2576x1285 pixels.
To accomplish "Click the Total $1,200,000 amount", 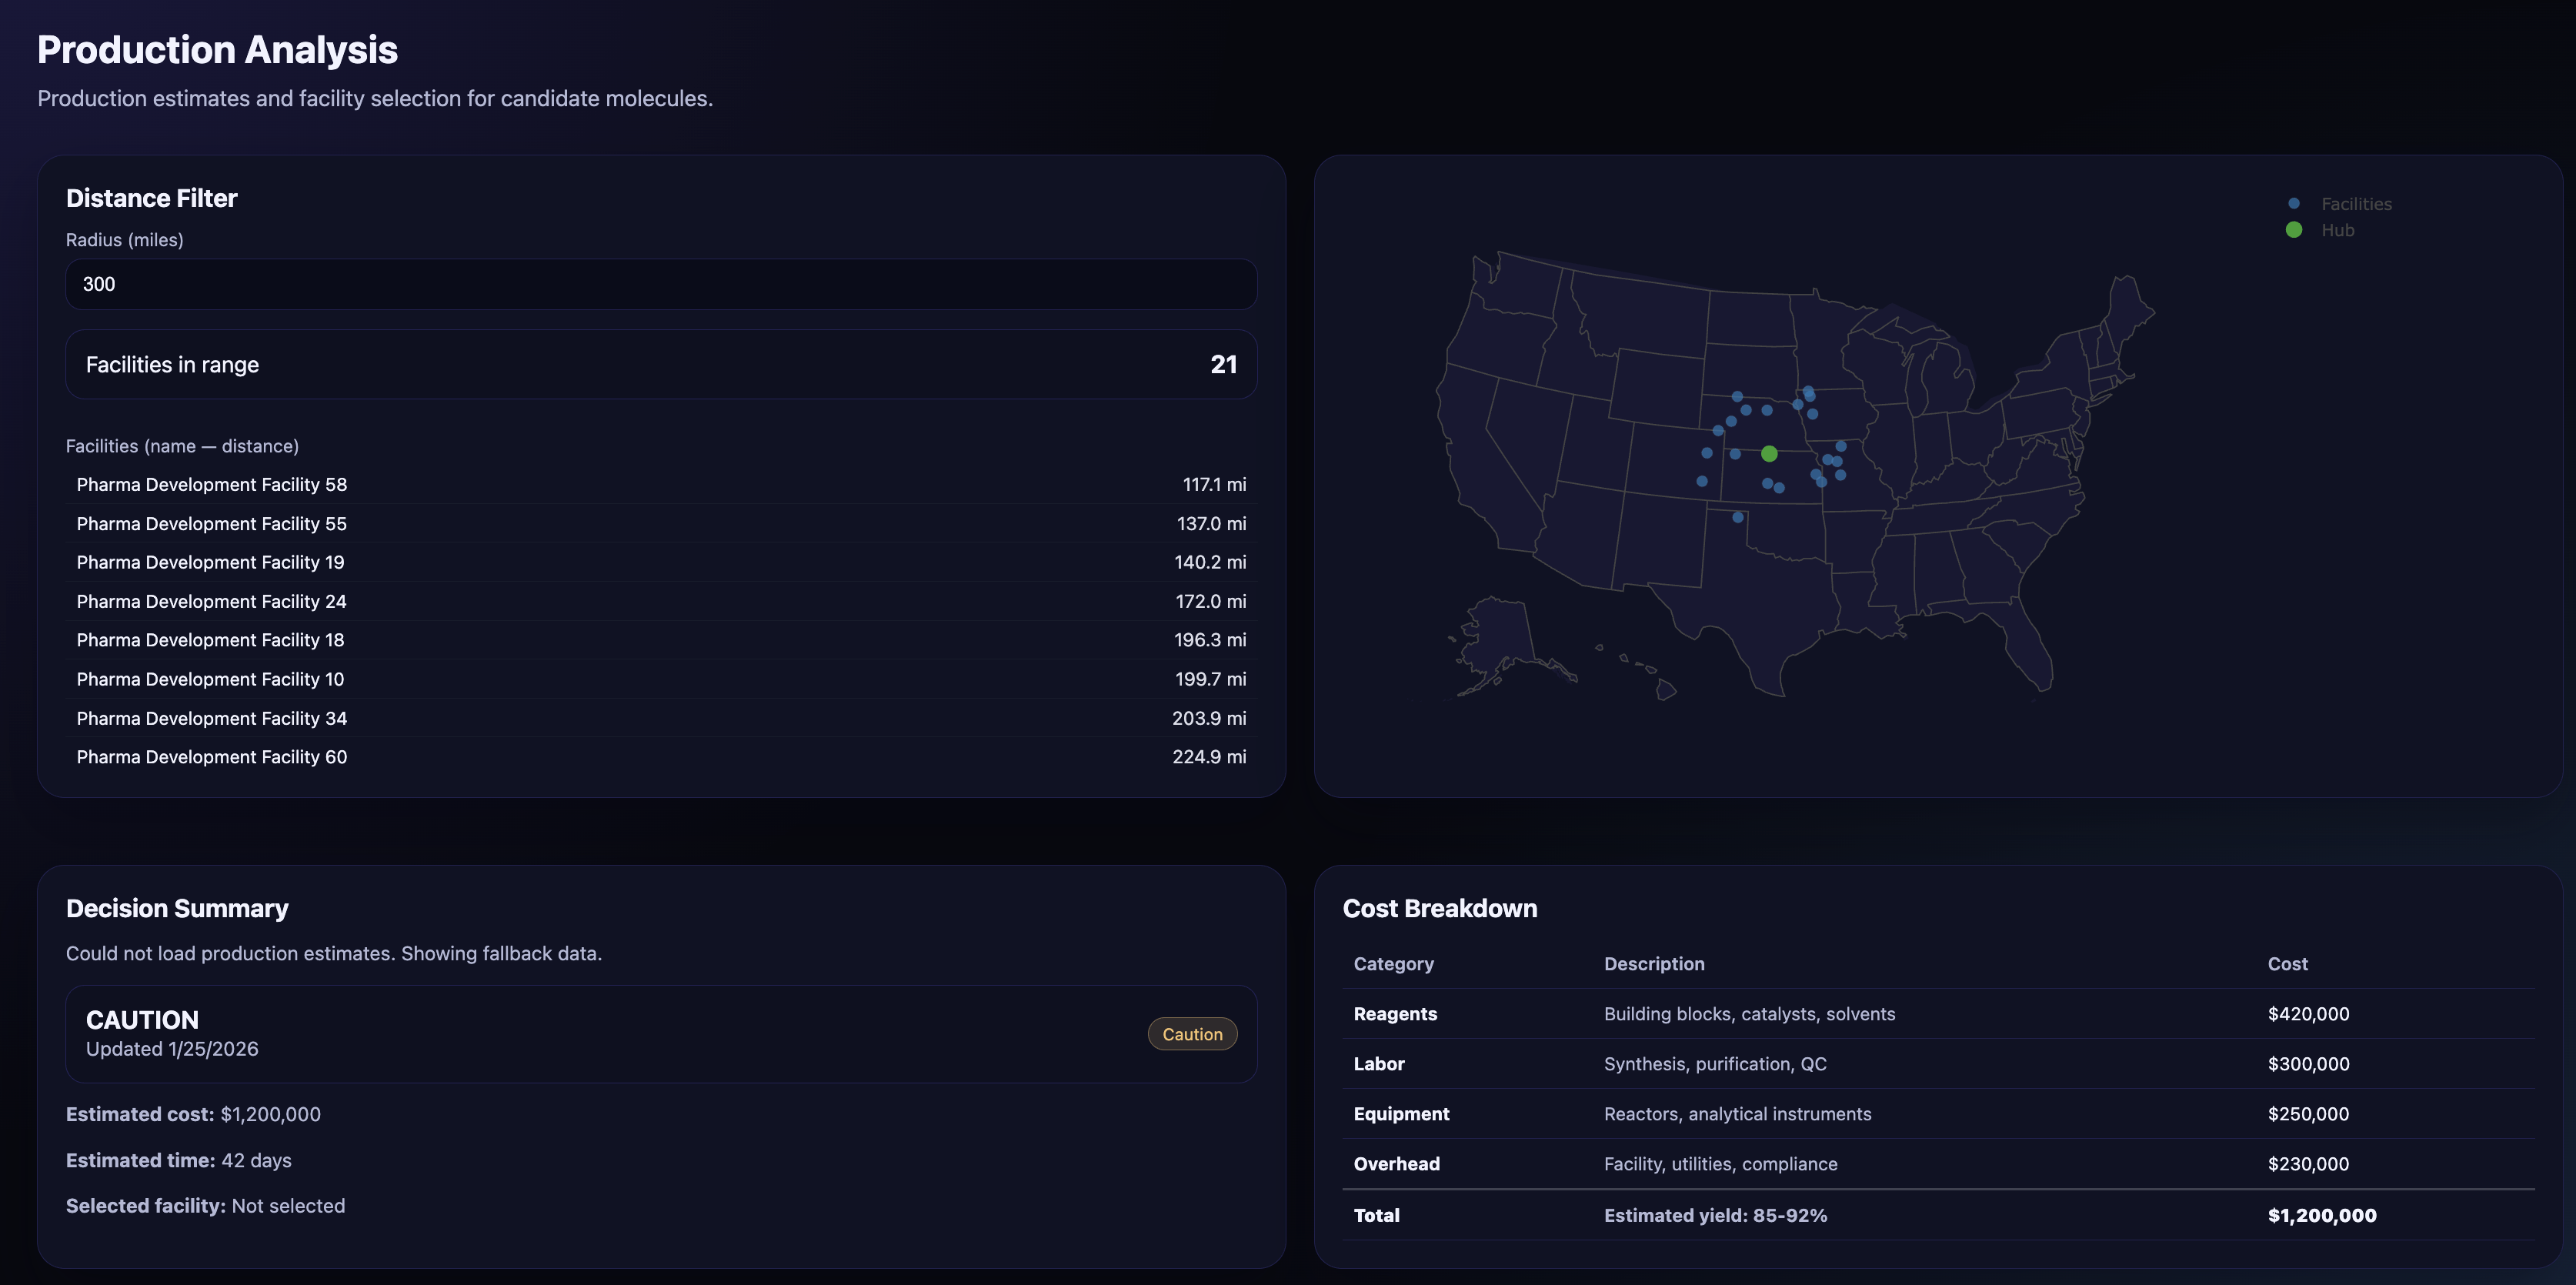I will click(x=2321, y=1216).
